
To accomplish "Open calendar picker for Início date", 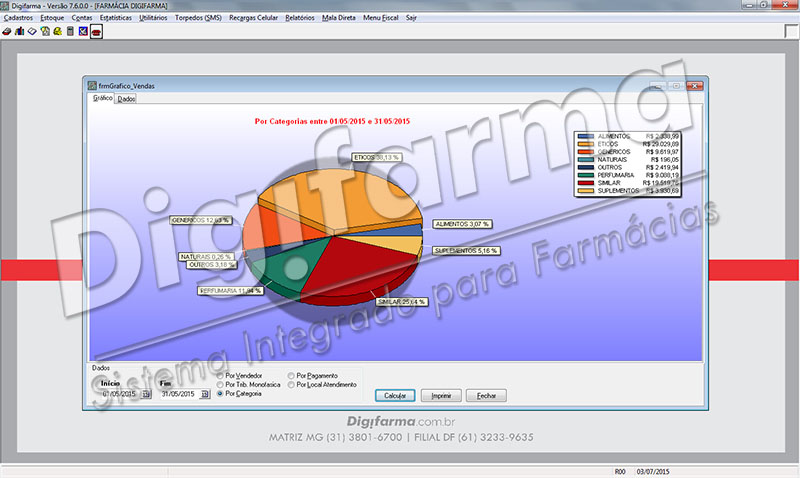I will 146,394.
